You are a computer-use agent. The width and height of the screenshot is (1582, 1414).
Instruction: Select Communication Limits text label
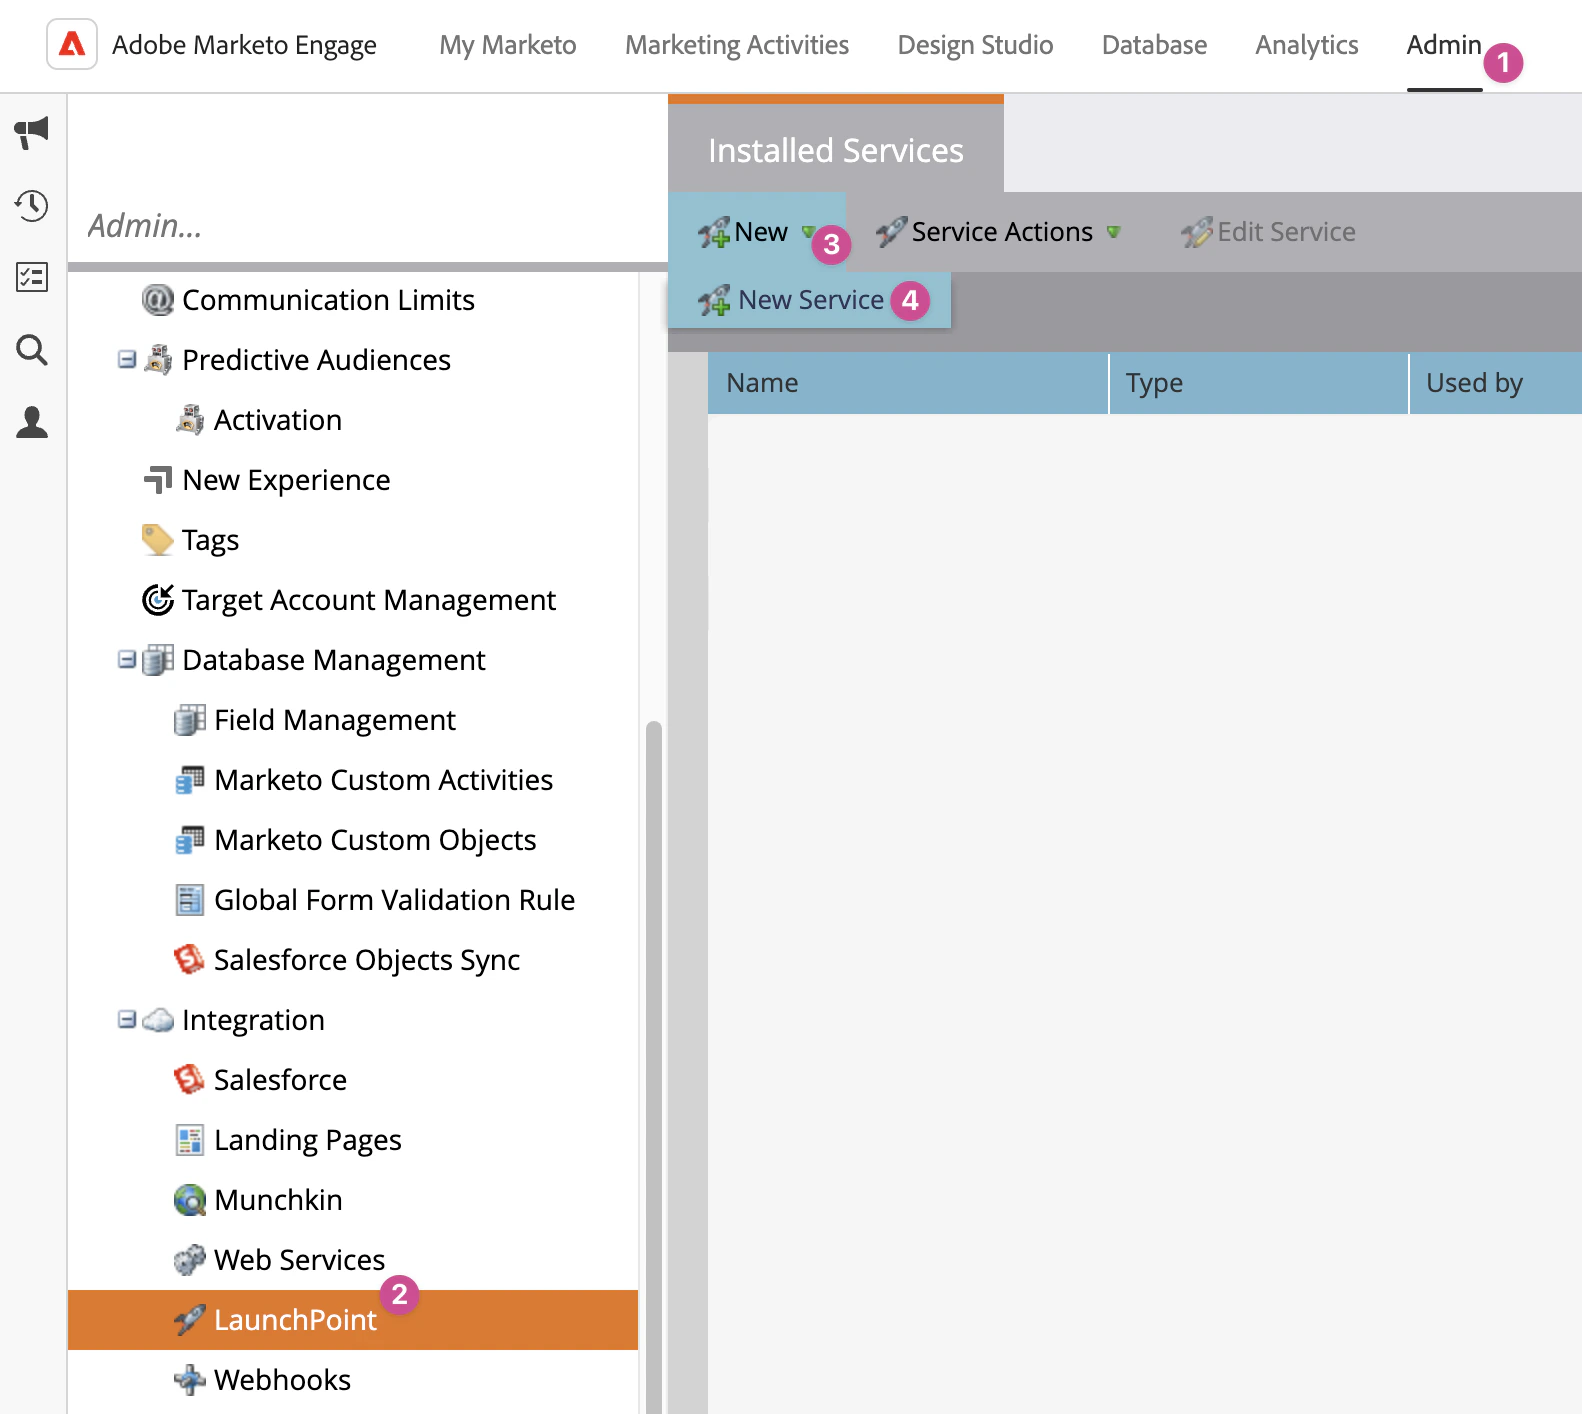[328, 299]
